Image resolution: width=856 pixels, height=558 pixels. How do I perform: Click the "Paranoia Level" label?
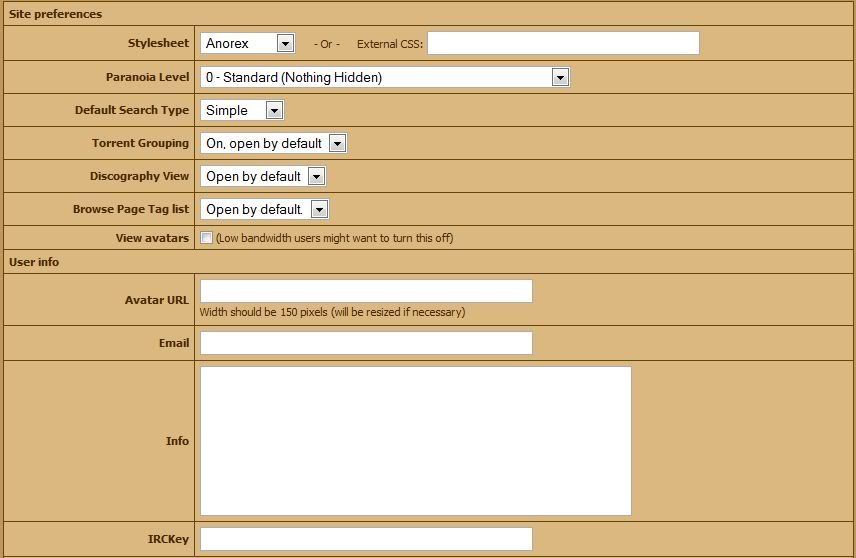(x=147, y=77)
